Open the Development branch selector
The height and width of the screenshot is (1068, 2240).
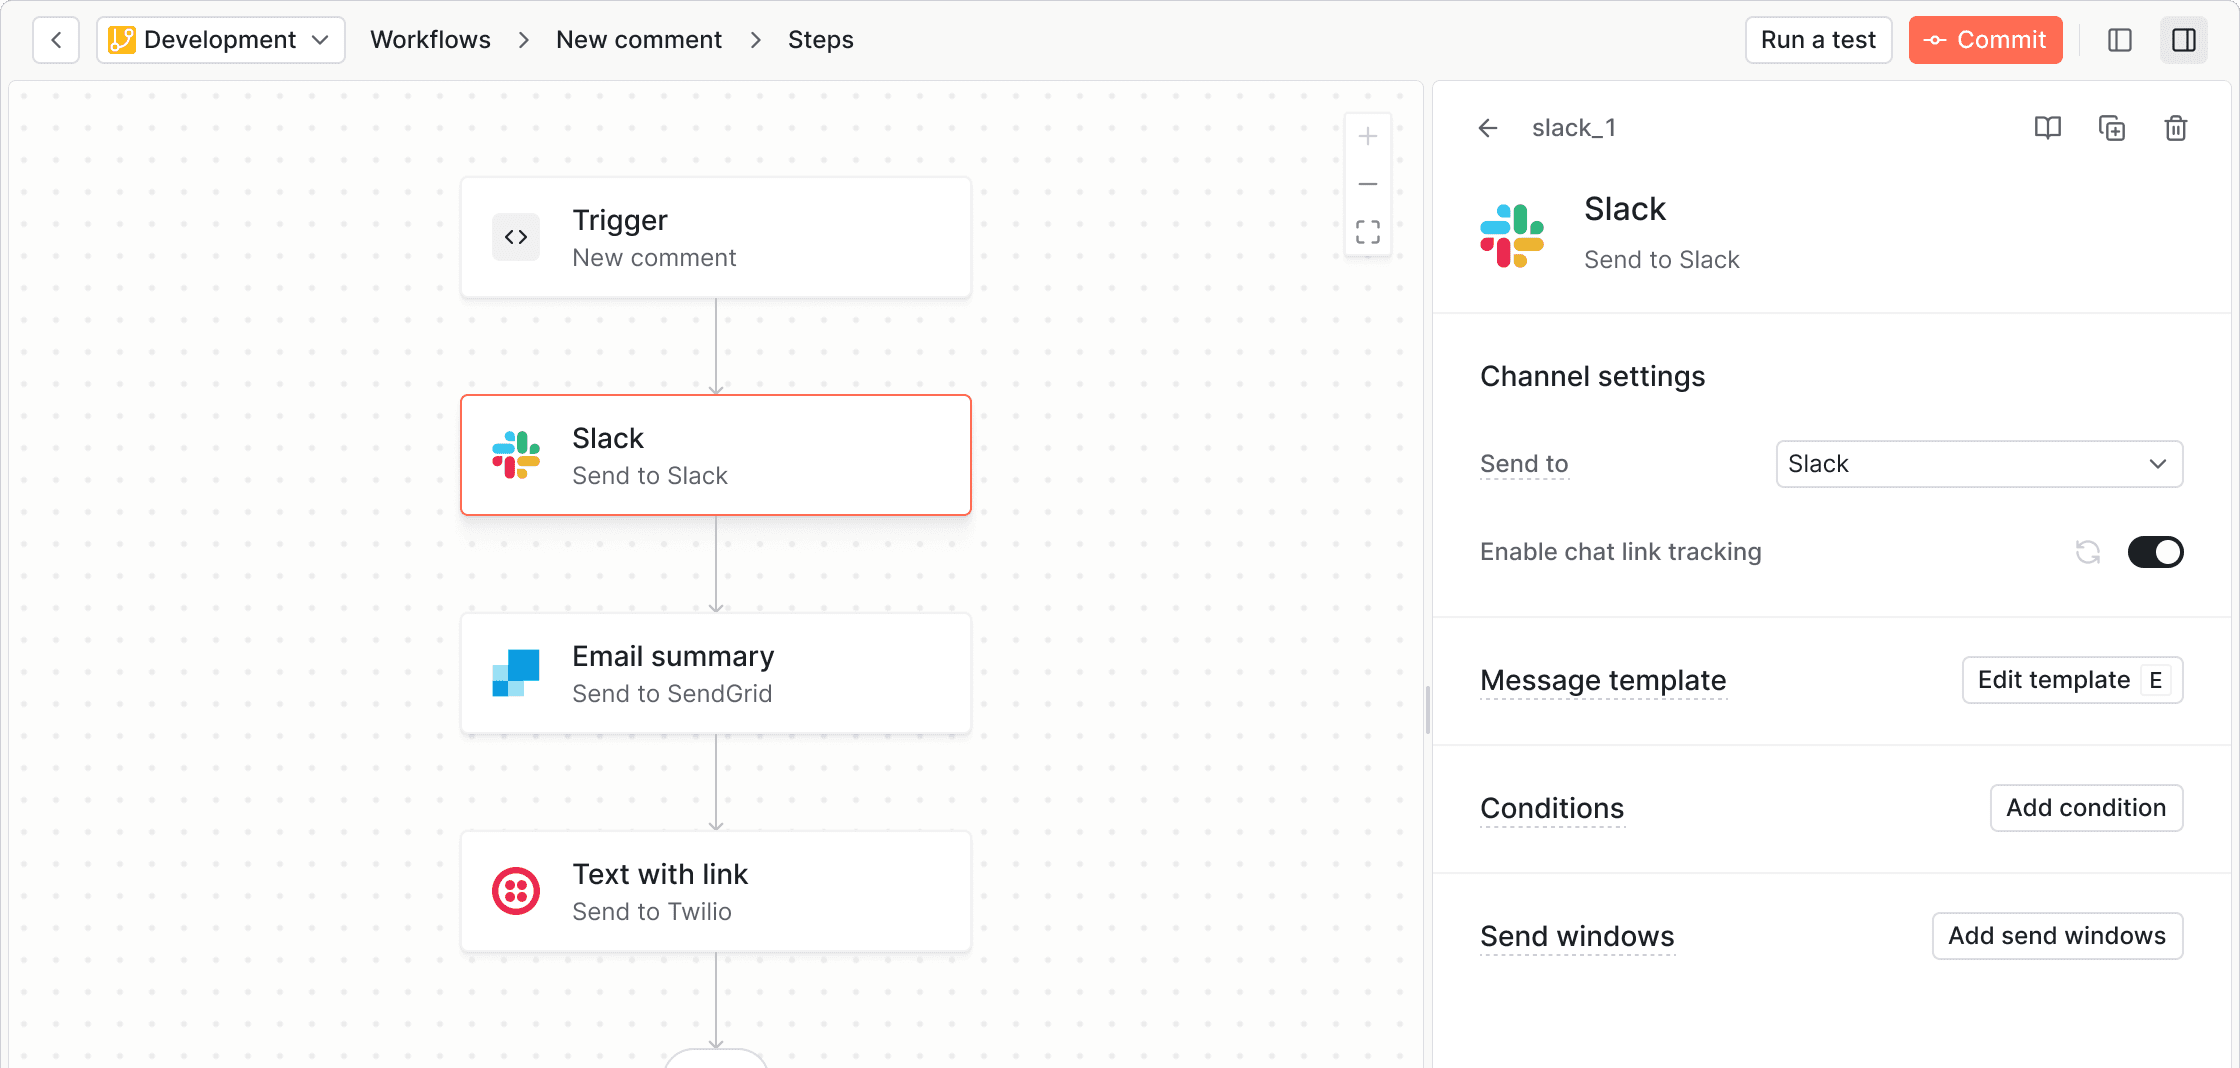(220, 40)
